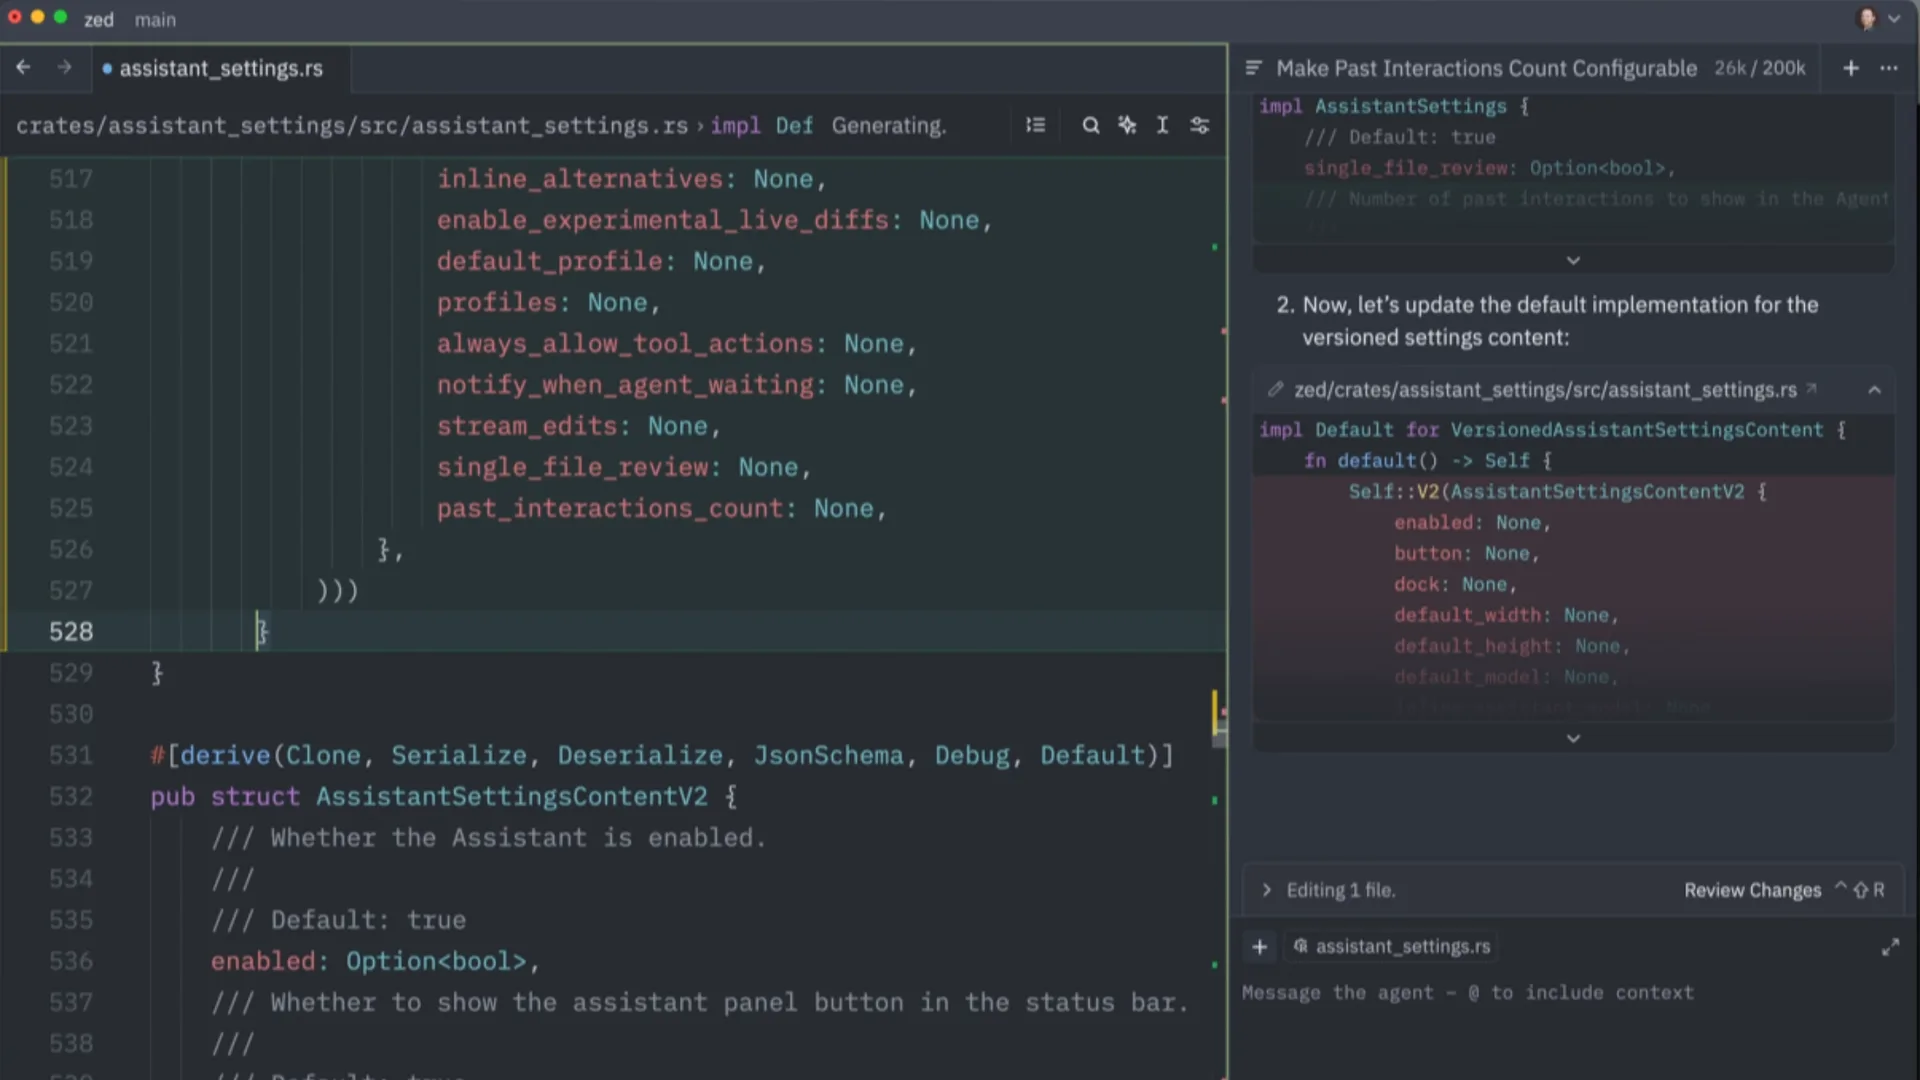Go back with the left arrow navigation icon
This screenshot has width=1920, height=1080.
coord(24,67)
